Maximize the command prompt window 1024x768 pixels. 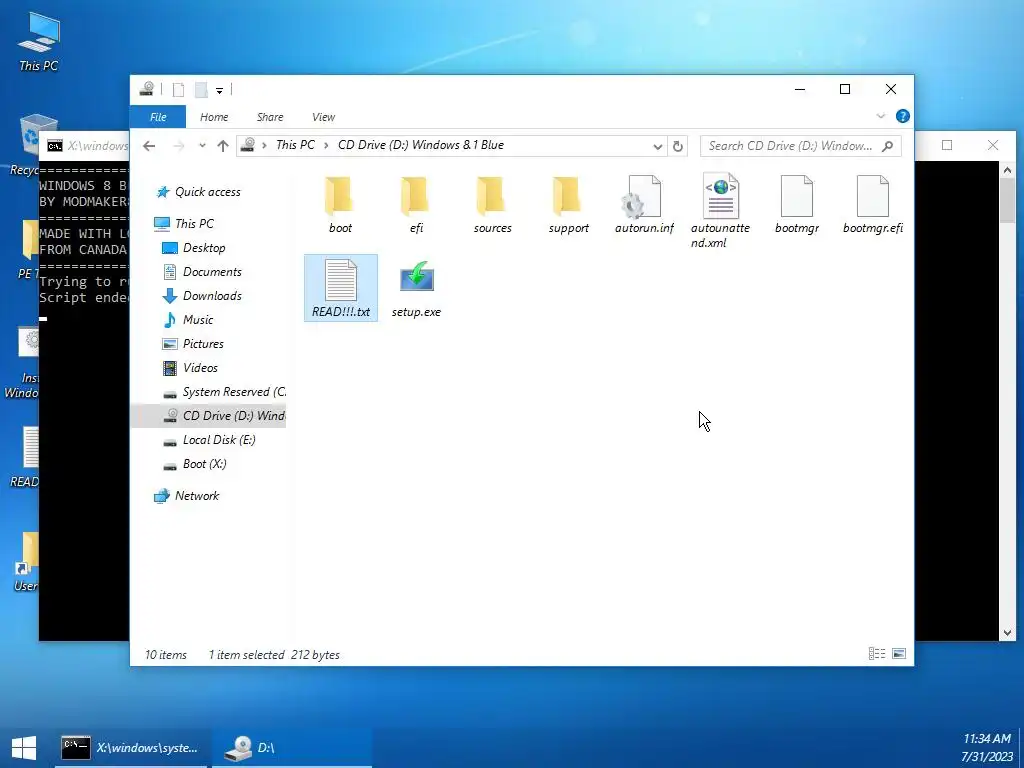947,145
